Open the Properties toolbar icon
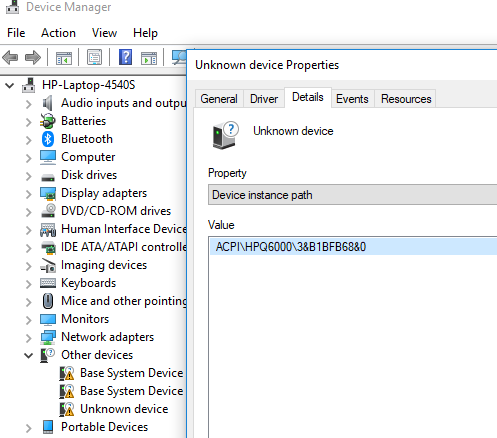The height and width of the screenshot is (438, 497). pos(94,57)
